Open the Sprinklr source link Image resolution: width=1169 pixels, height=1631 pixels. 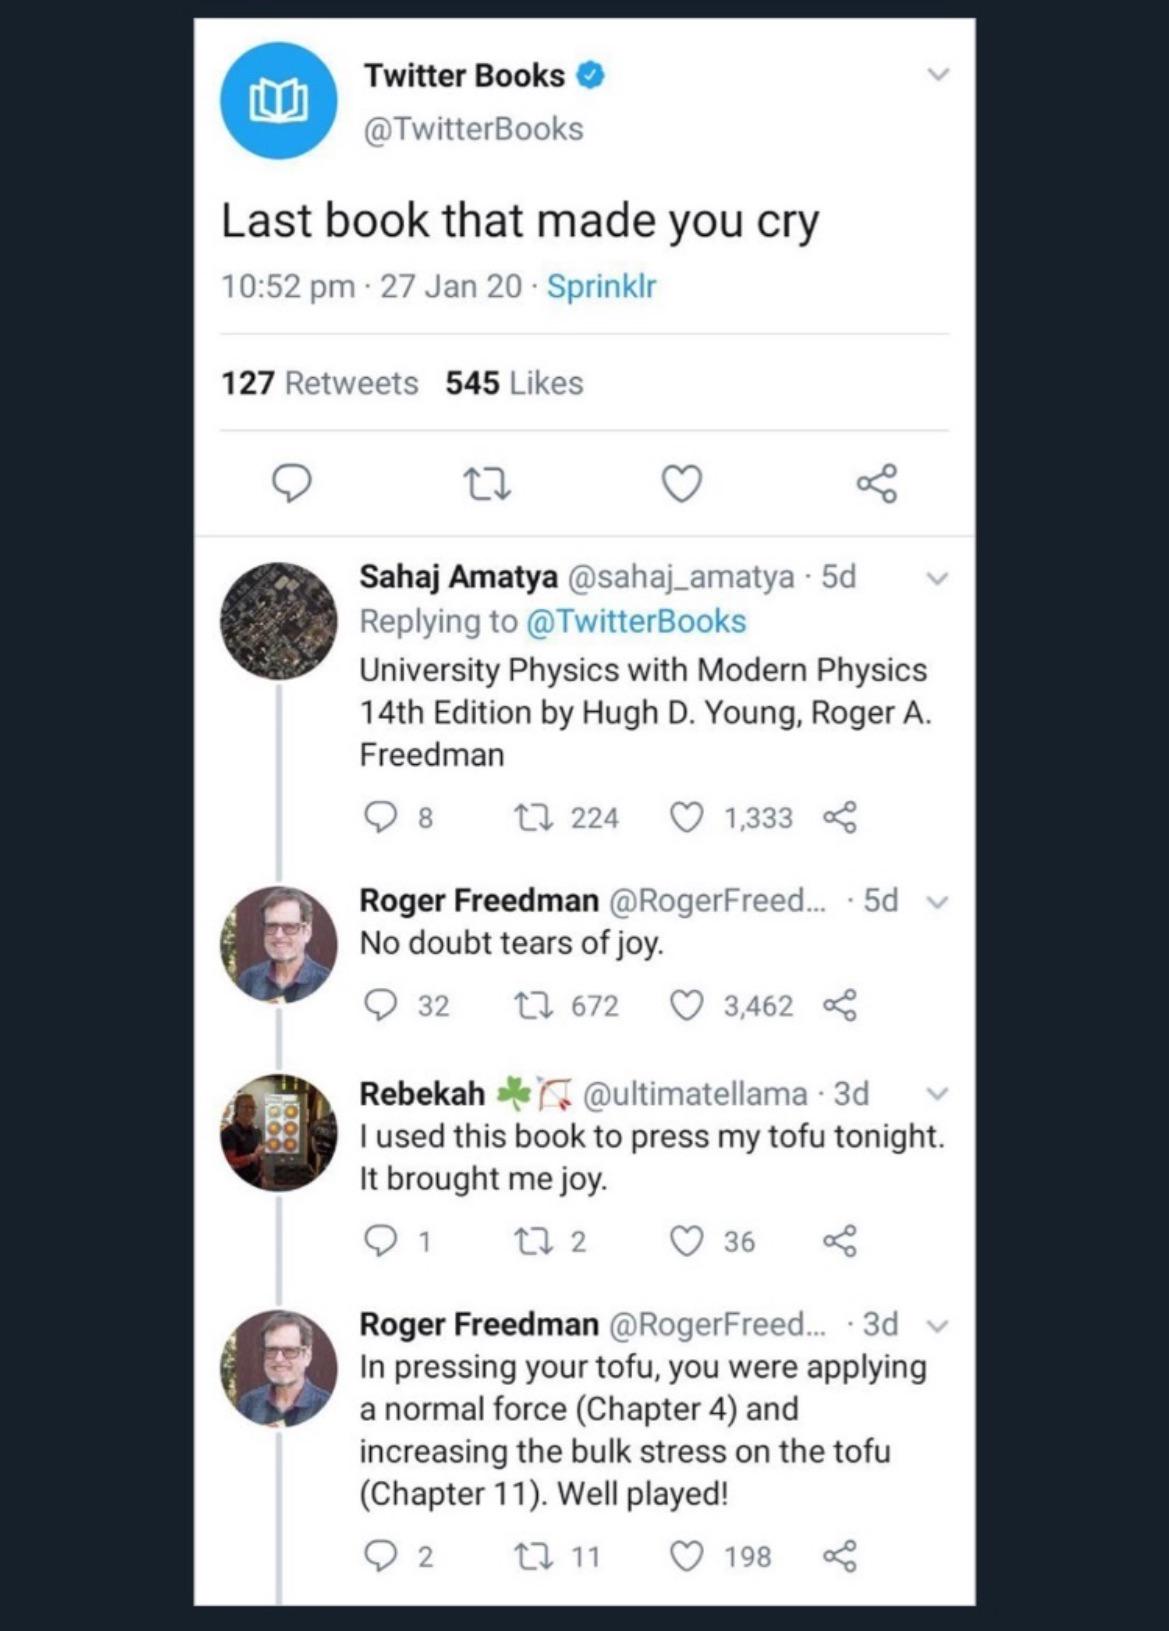pos(601,285)
